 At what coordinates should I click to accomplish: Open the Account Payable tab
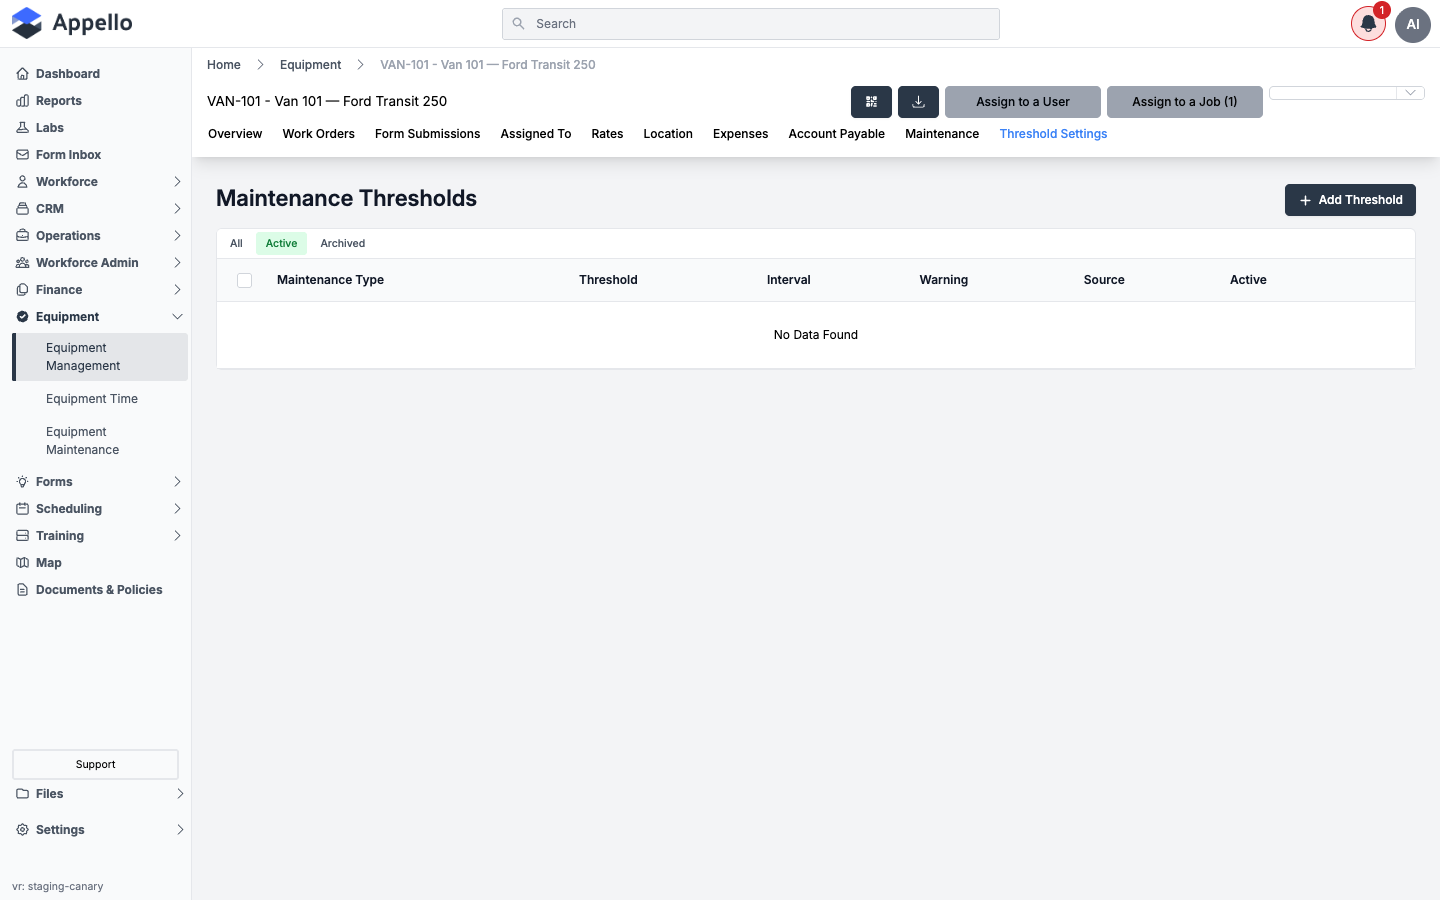coord(836,134)
